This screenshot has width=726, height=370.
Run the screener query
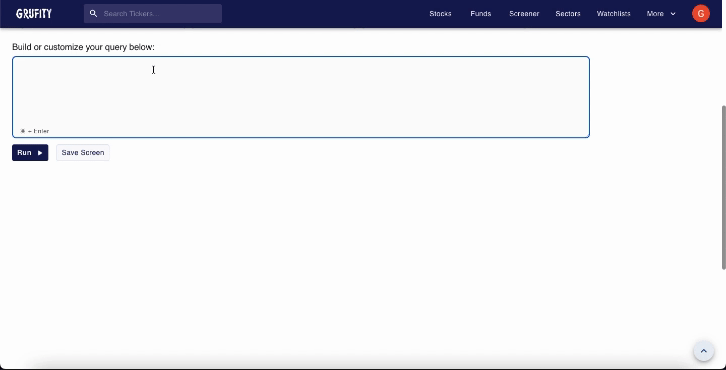coord(30,152)
